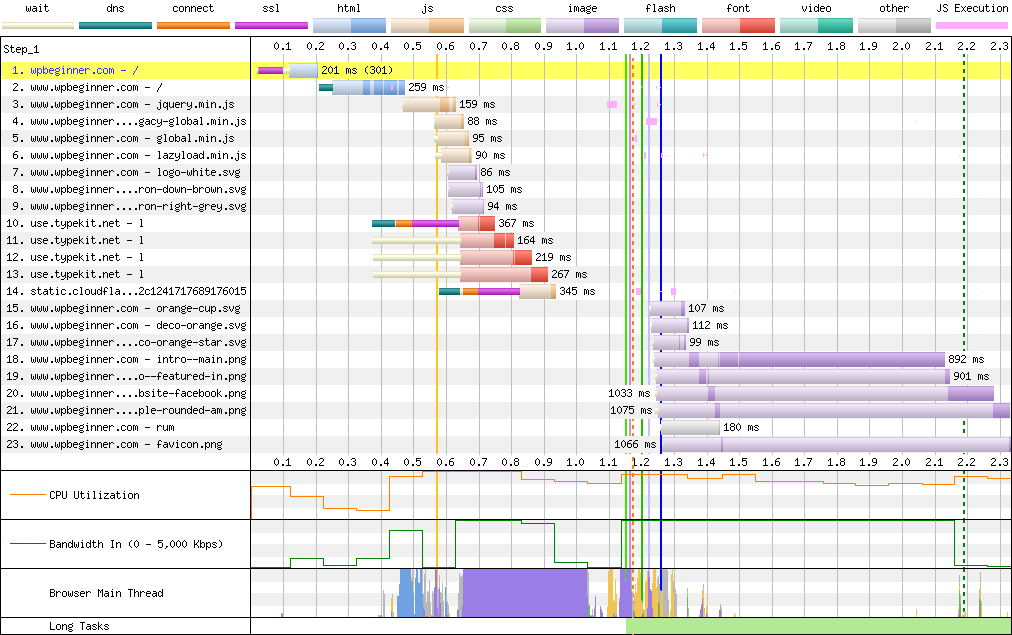Screen dimensions: 1012x635
Task: Click the font legend color swatch
Action: 738,24
